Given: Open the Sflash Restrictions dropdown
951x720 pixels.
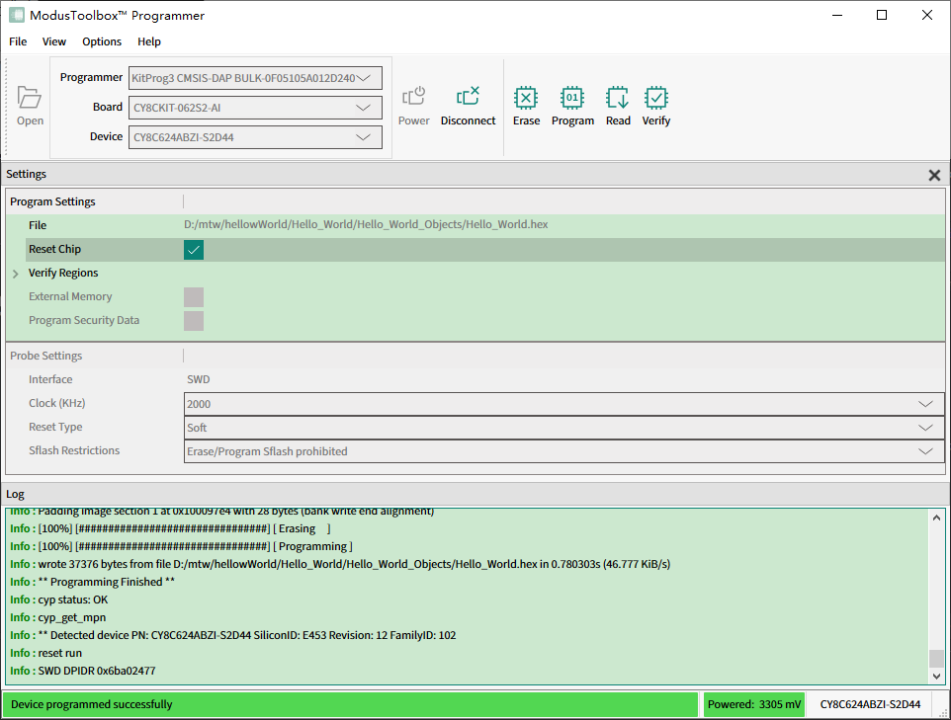Looking at the screenshot, I should click(x=563, y=451).
